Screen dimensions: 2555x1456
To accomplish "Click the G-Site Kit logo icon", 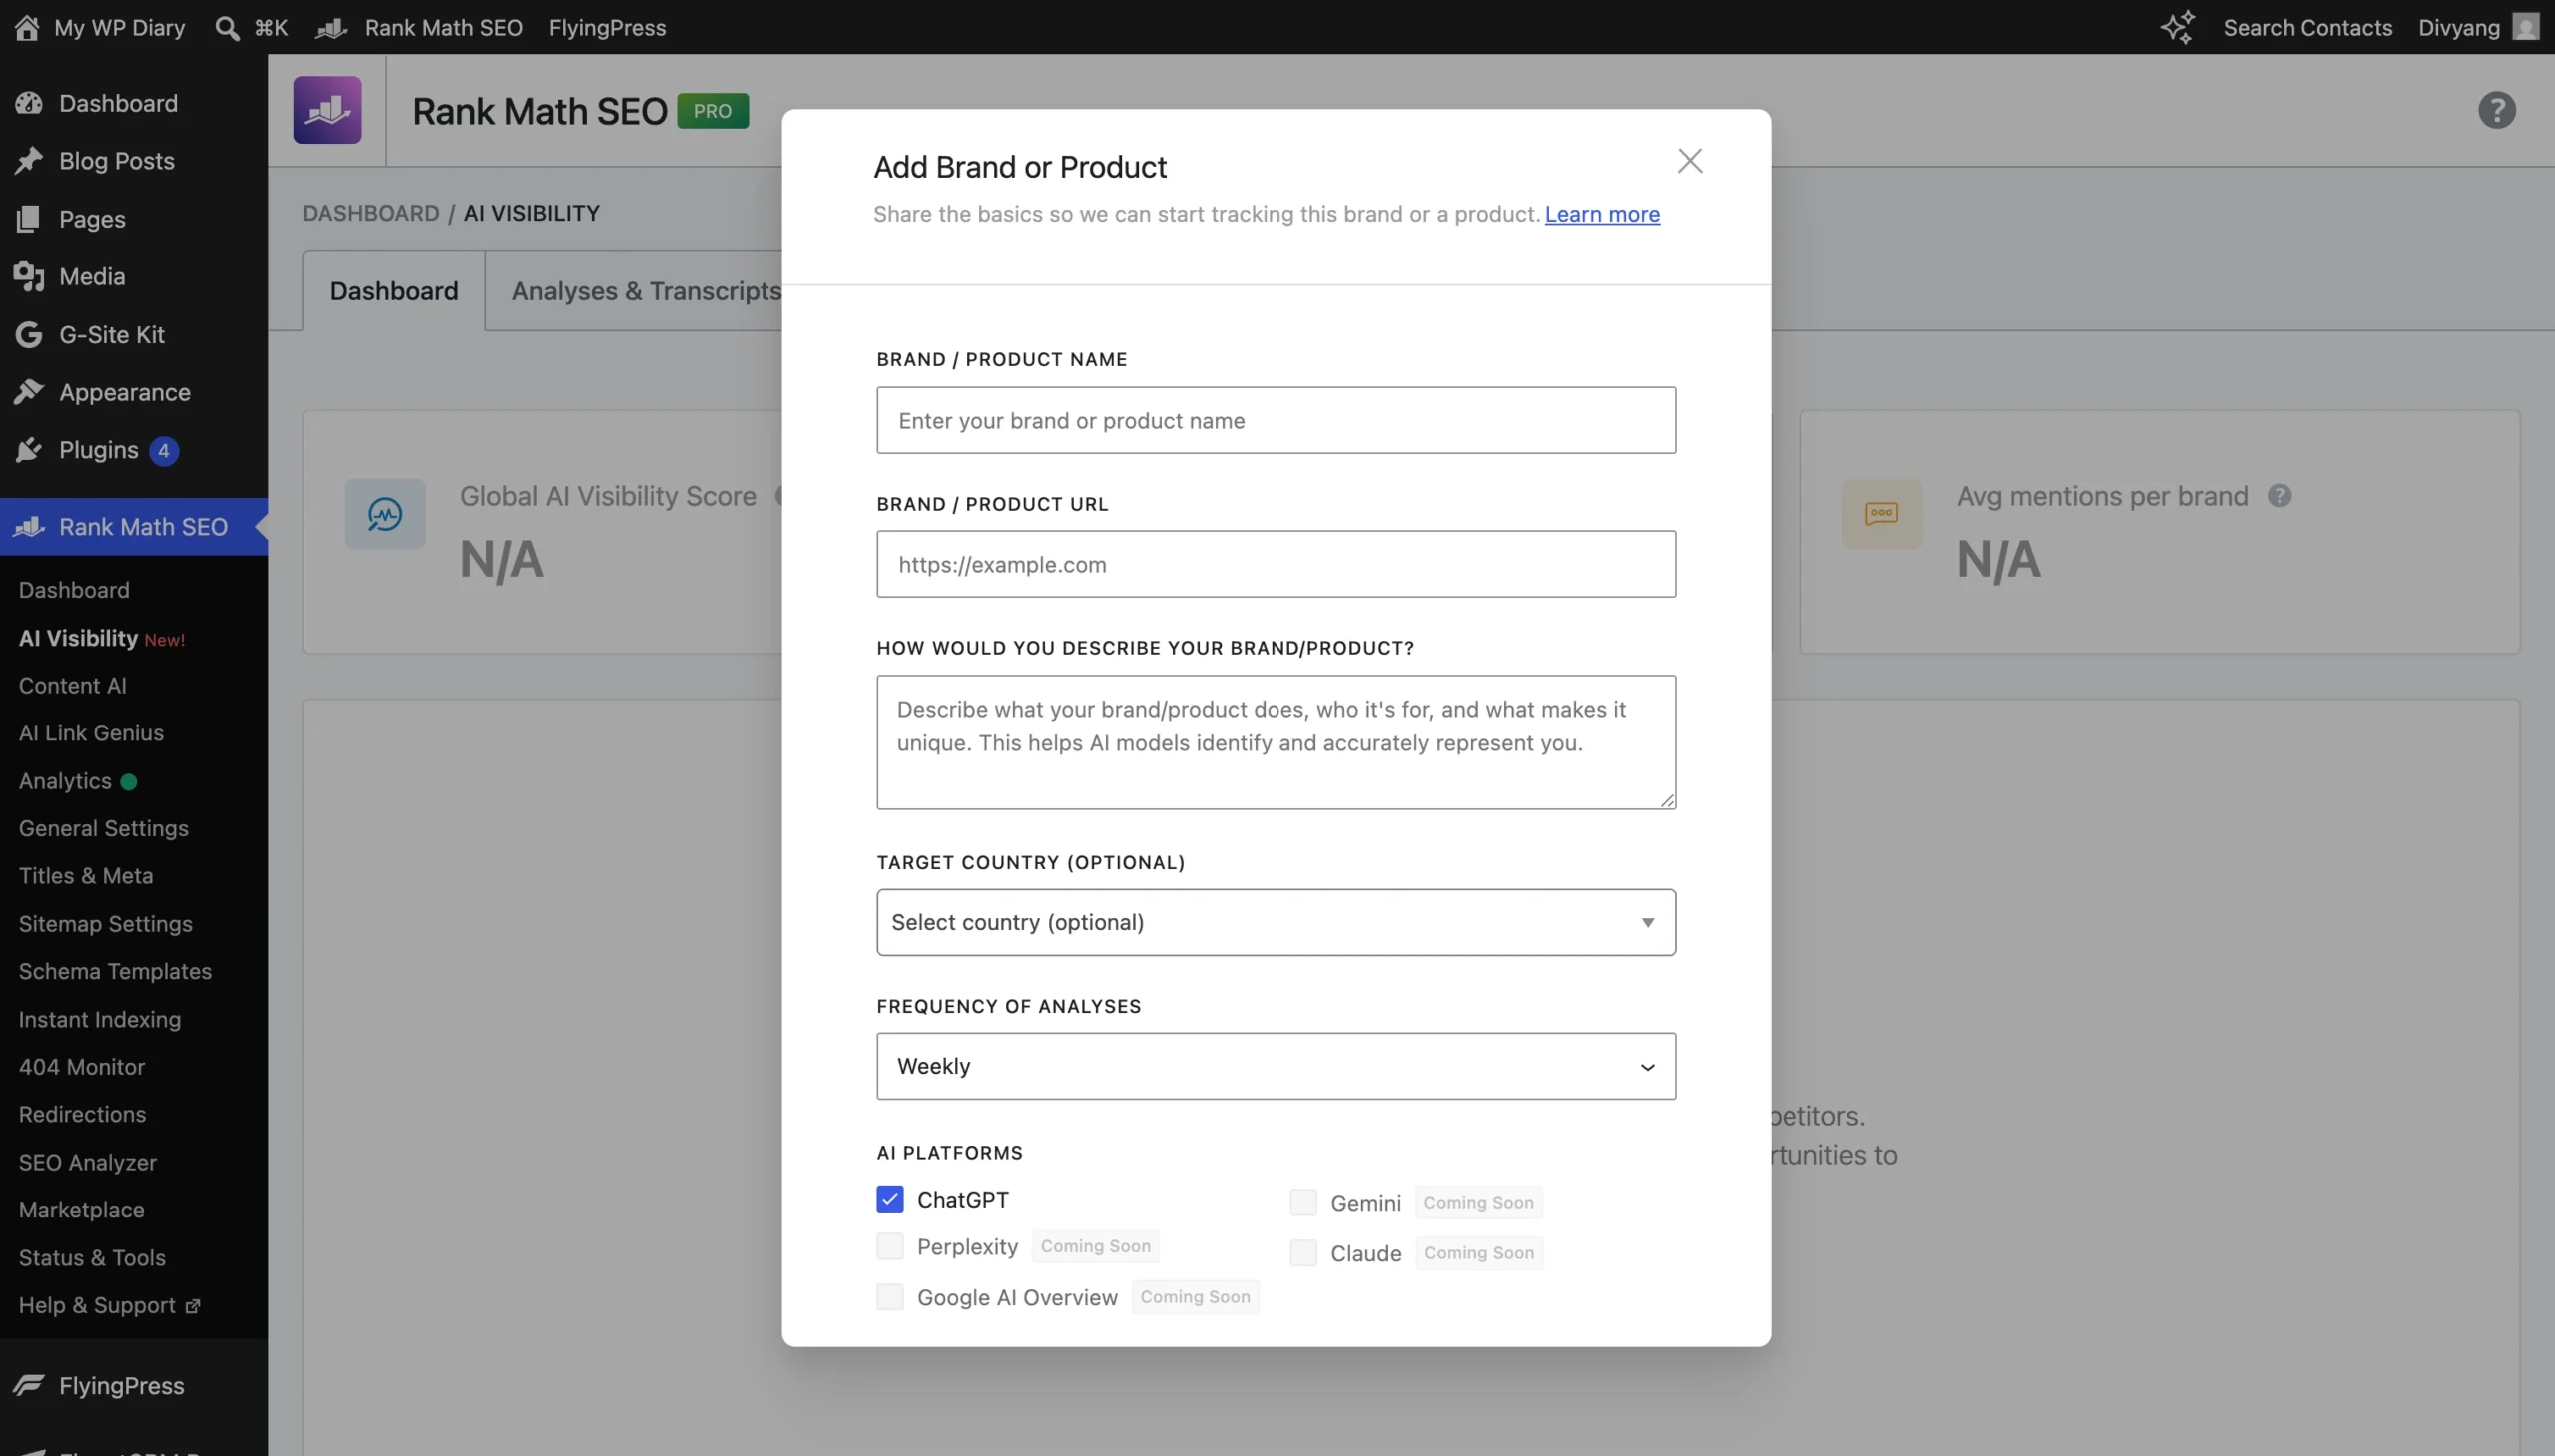I will tap(29, 335).
